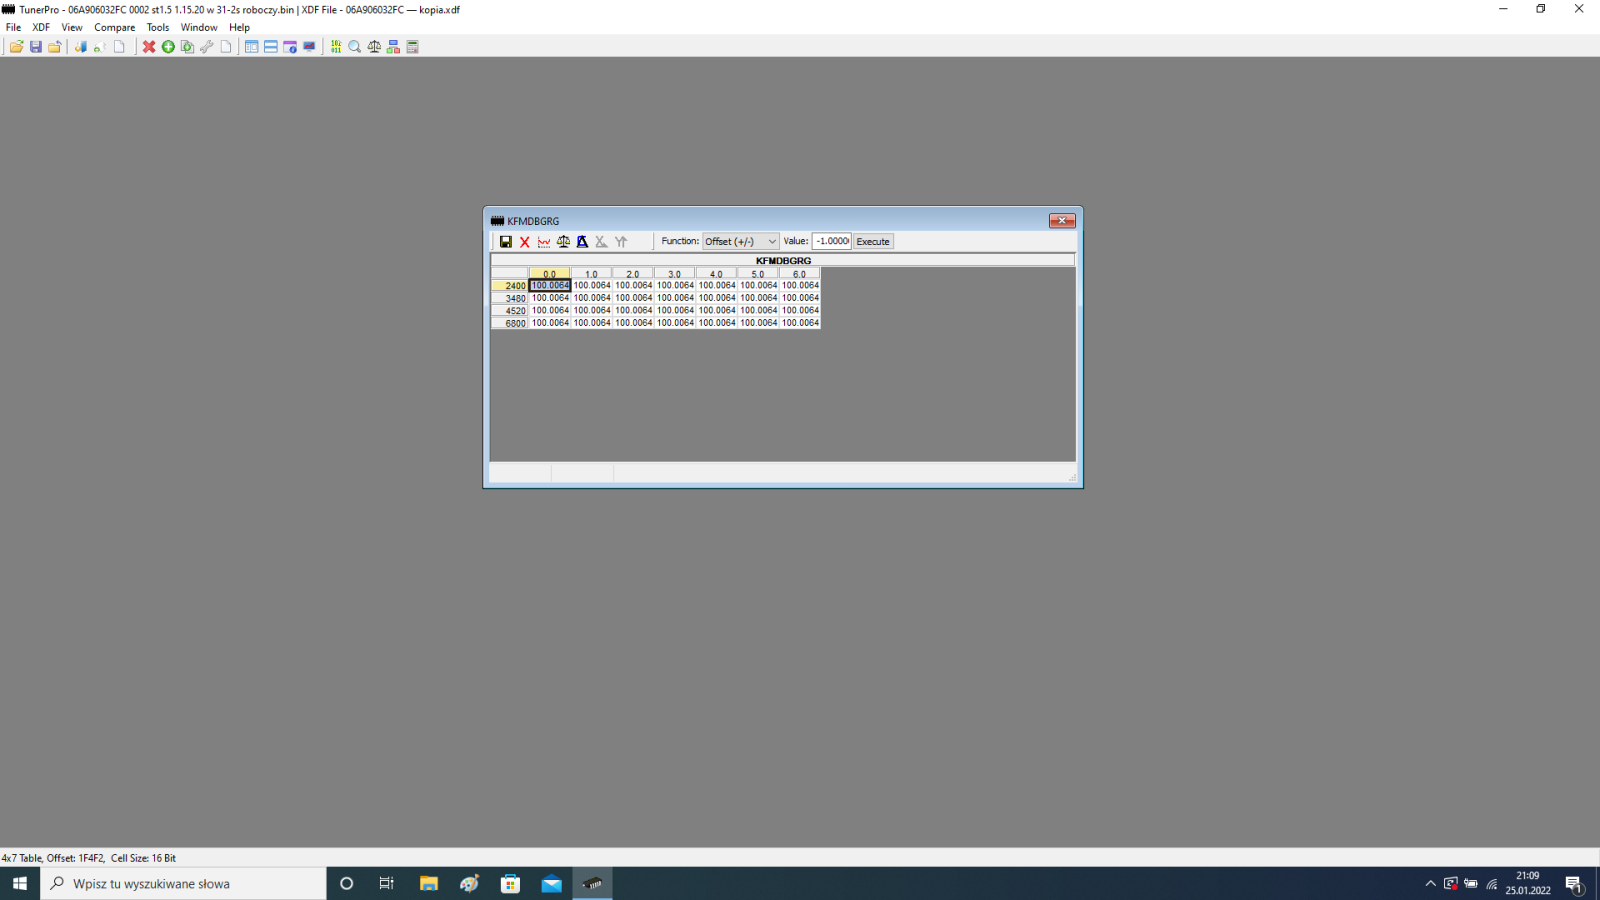Click the blank page icon right of the wrench
This screenshot has height=900, width=1600.
226,47
